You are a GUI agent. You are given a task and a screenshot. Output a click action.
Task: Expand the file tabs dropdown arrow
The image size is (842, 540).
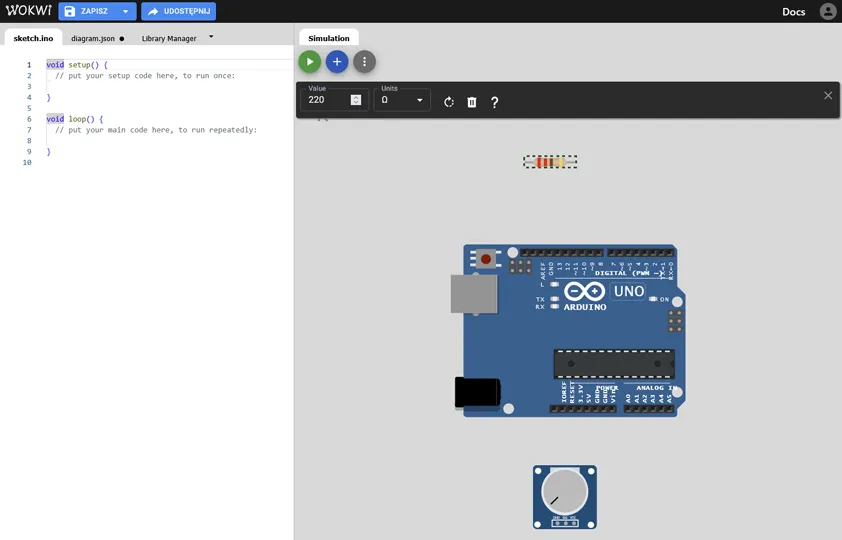[x=211, y=37]
